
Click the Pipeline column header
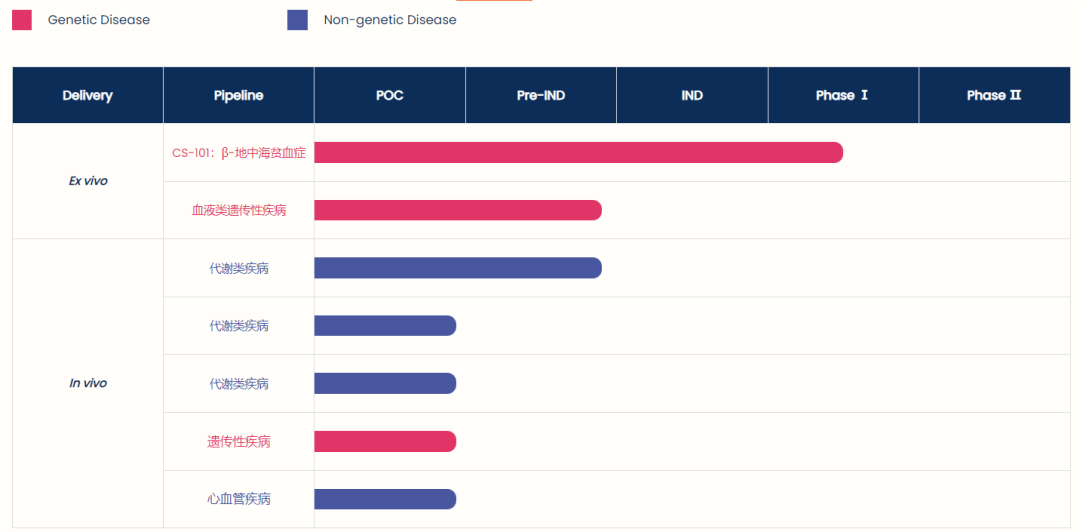(239, 96)
